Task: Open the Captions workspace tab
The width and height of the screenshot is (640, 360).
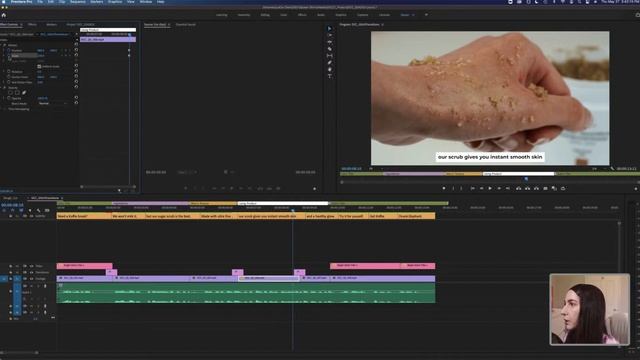Action: point(362,15)
